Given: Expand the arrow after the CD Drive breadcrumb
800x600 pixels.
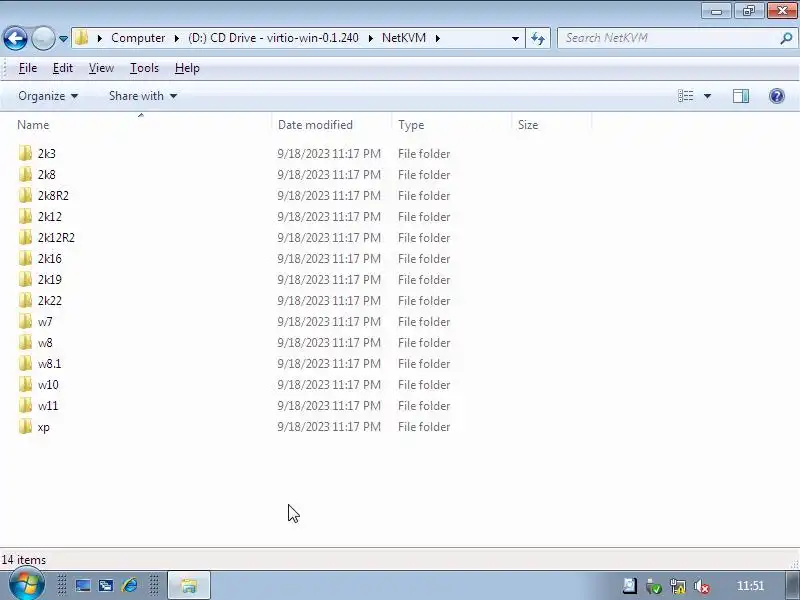Looking at the screenshot, I should click(370, 38).
